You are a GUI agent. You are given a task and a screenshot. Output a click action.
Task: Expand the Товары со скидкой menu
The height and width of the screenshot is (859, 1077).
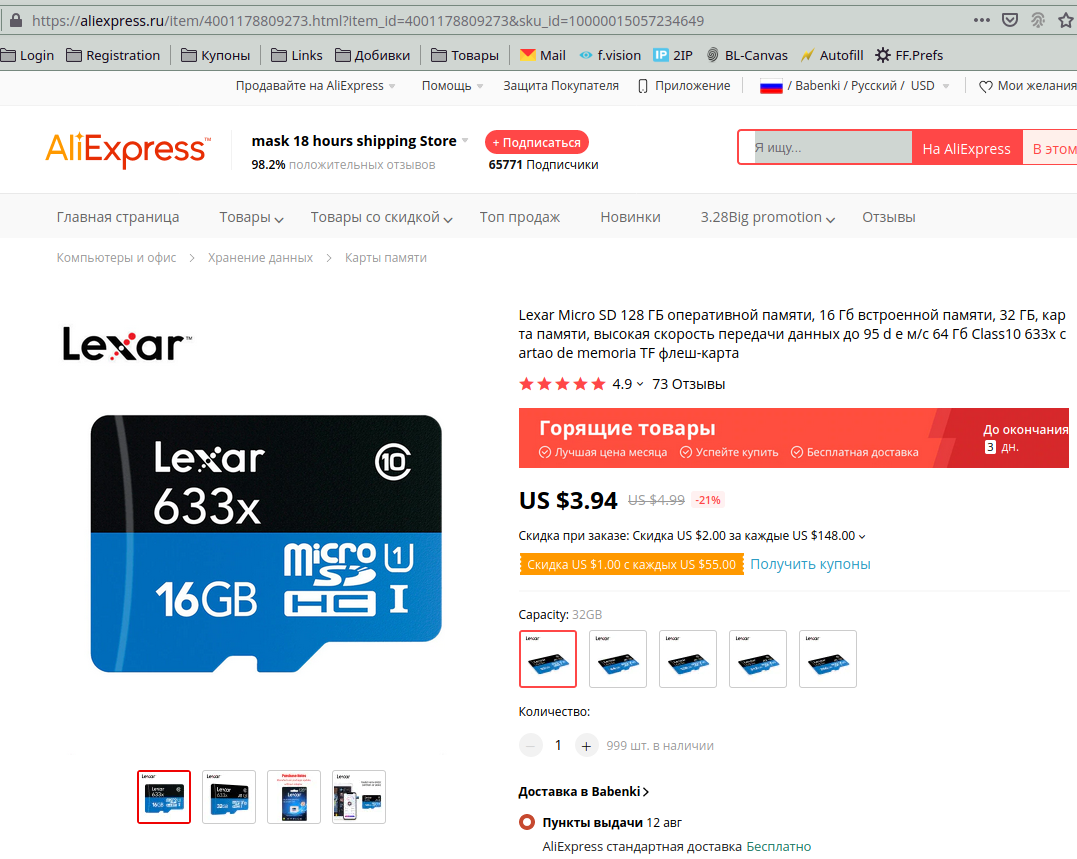coord(381,218)
